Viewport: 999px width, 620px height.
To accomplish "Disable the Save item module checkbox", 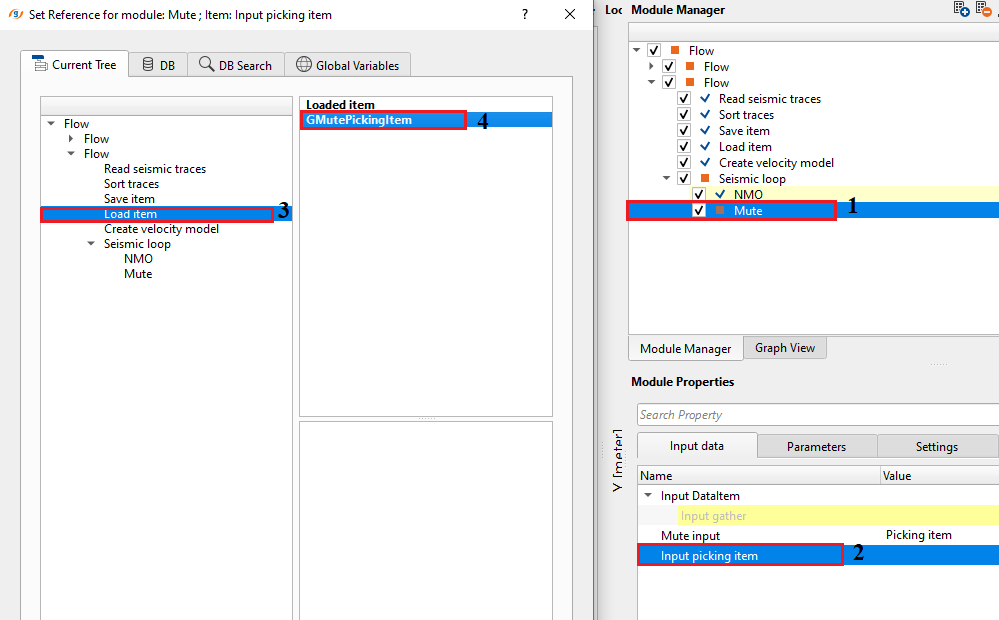I will 684,131.
